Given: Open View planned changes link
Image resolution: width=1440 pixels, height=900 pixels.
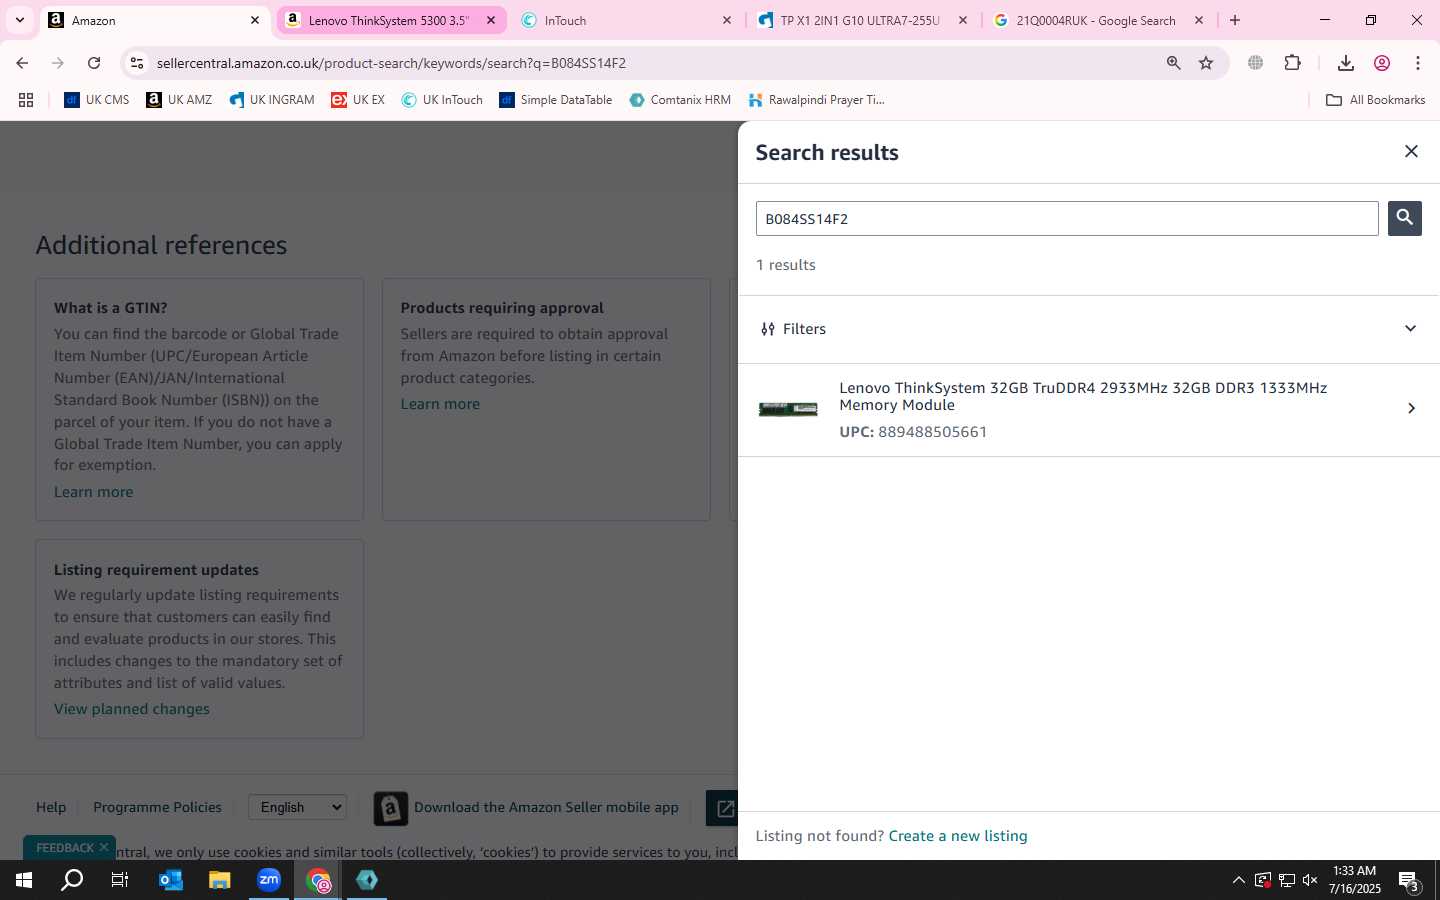Looking at the screenshot, I should coord(132,709).
